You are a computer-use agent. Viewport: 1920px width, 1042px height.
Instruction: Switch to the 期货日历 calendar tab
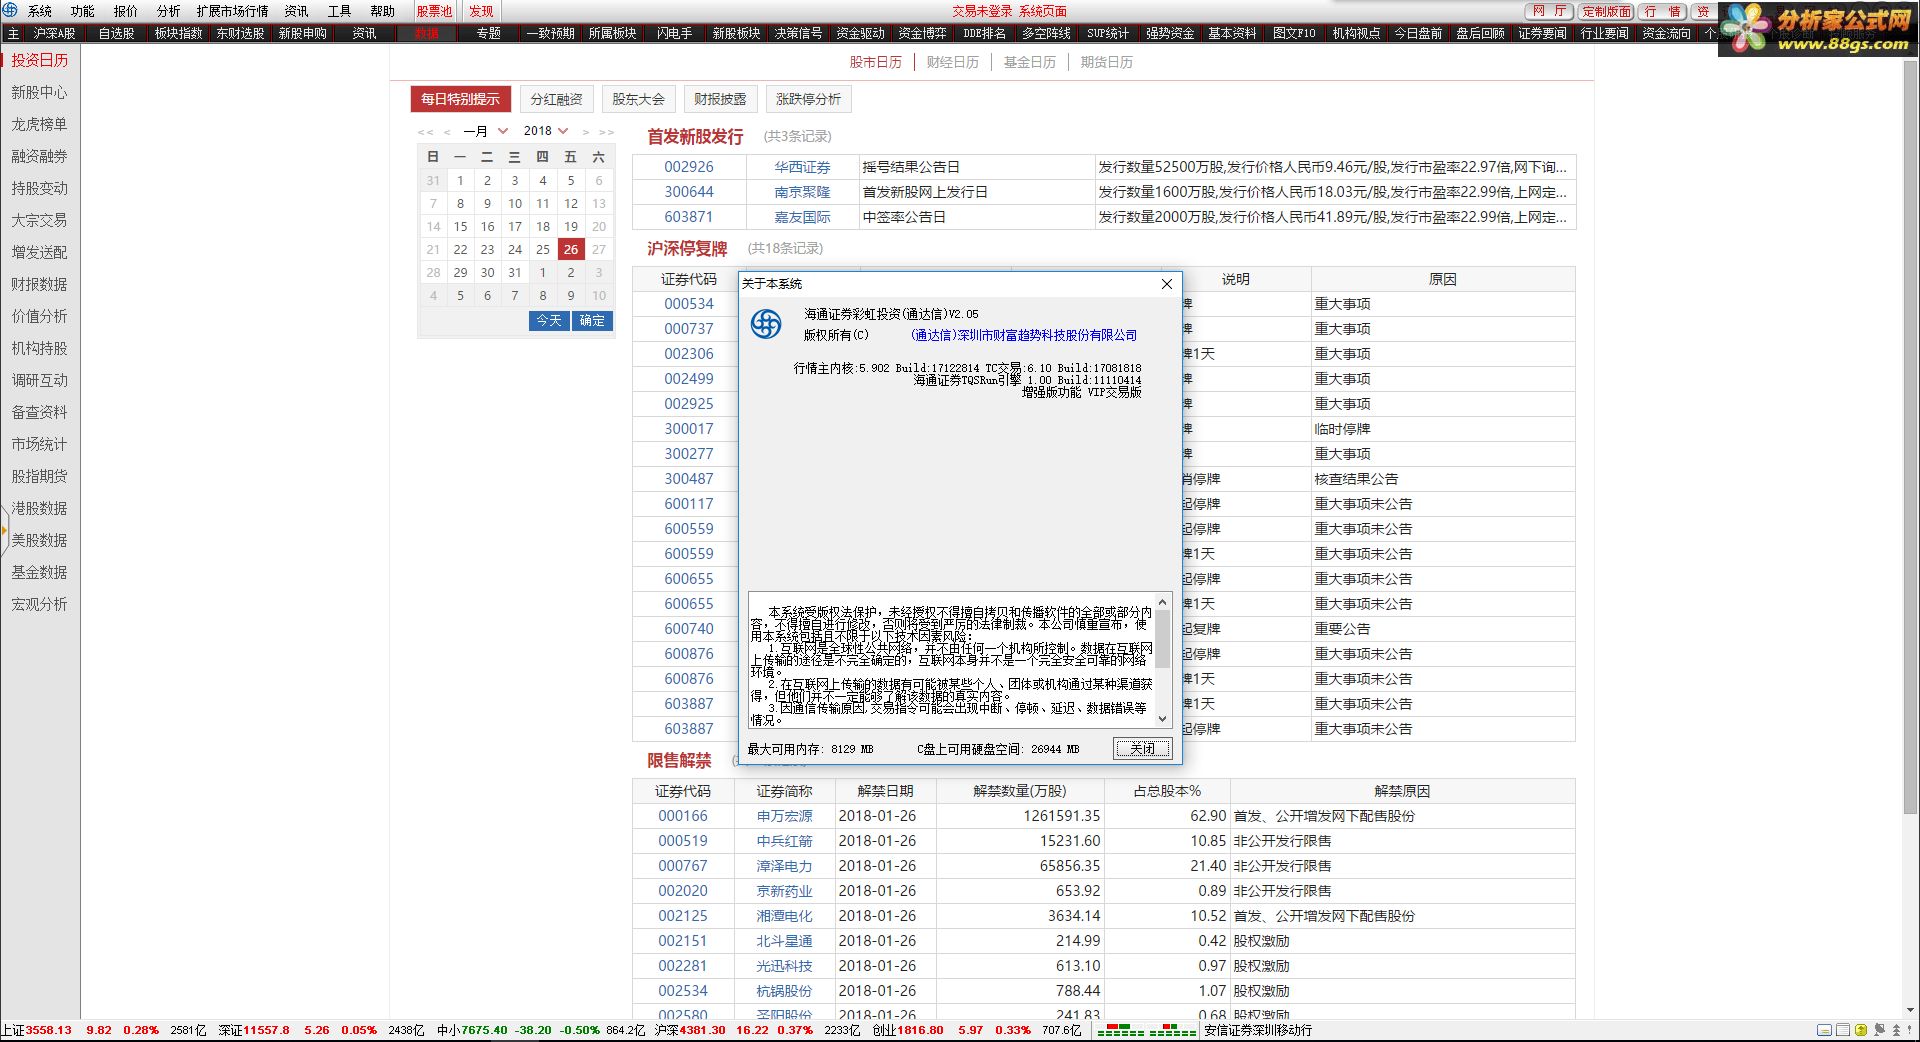pos(1107,62)
